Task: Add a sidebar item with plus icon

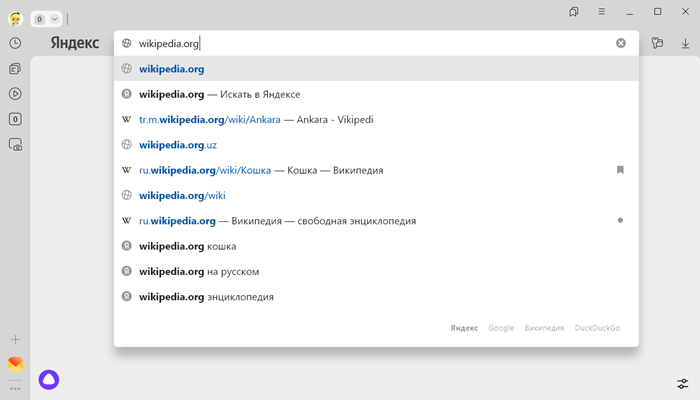Action: pos(15,340)
